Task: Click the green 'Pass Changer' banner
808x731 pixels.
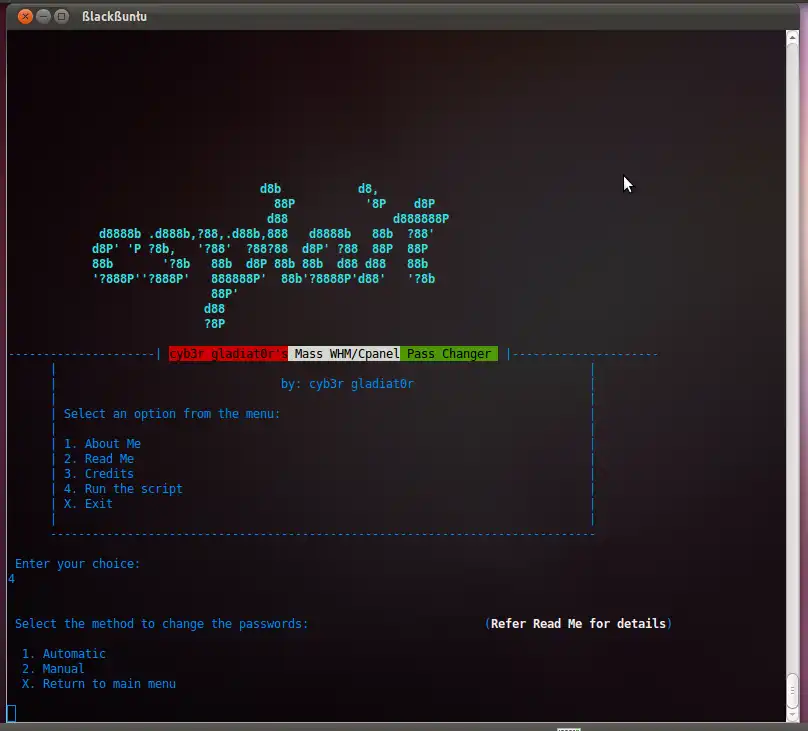Action: [449, 354]
